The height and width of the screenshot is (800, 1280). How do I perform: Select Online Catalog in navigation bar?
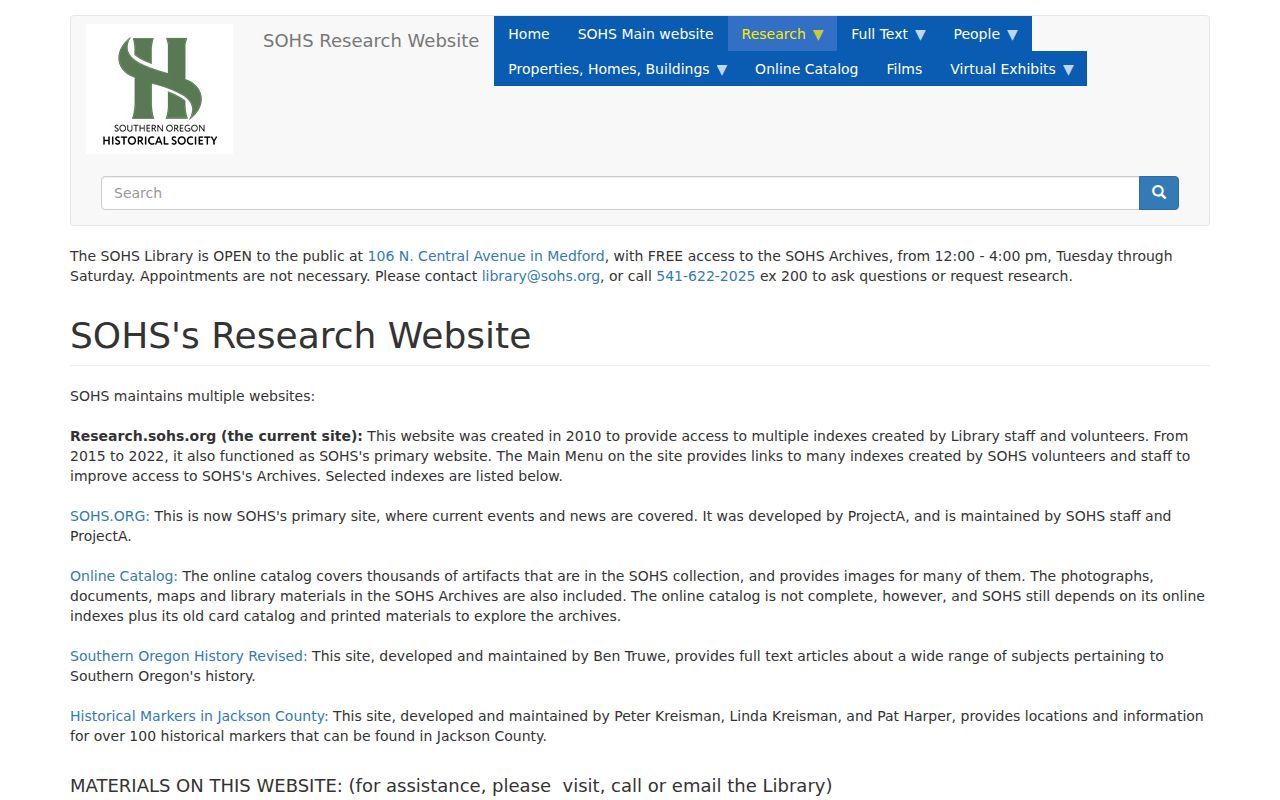tap(807, 69)
